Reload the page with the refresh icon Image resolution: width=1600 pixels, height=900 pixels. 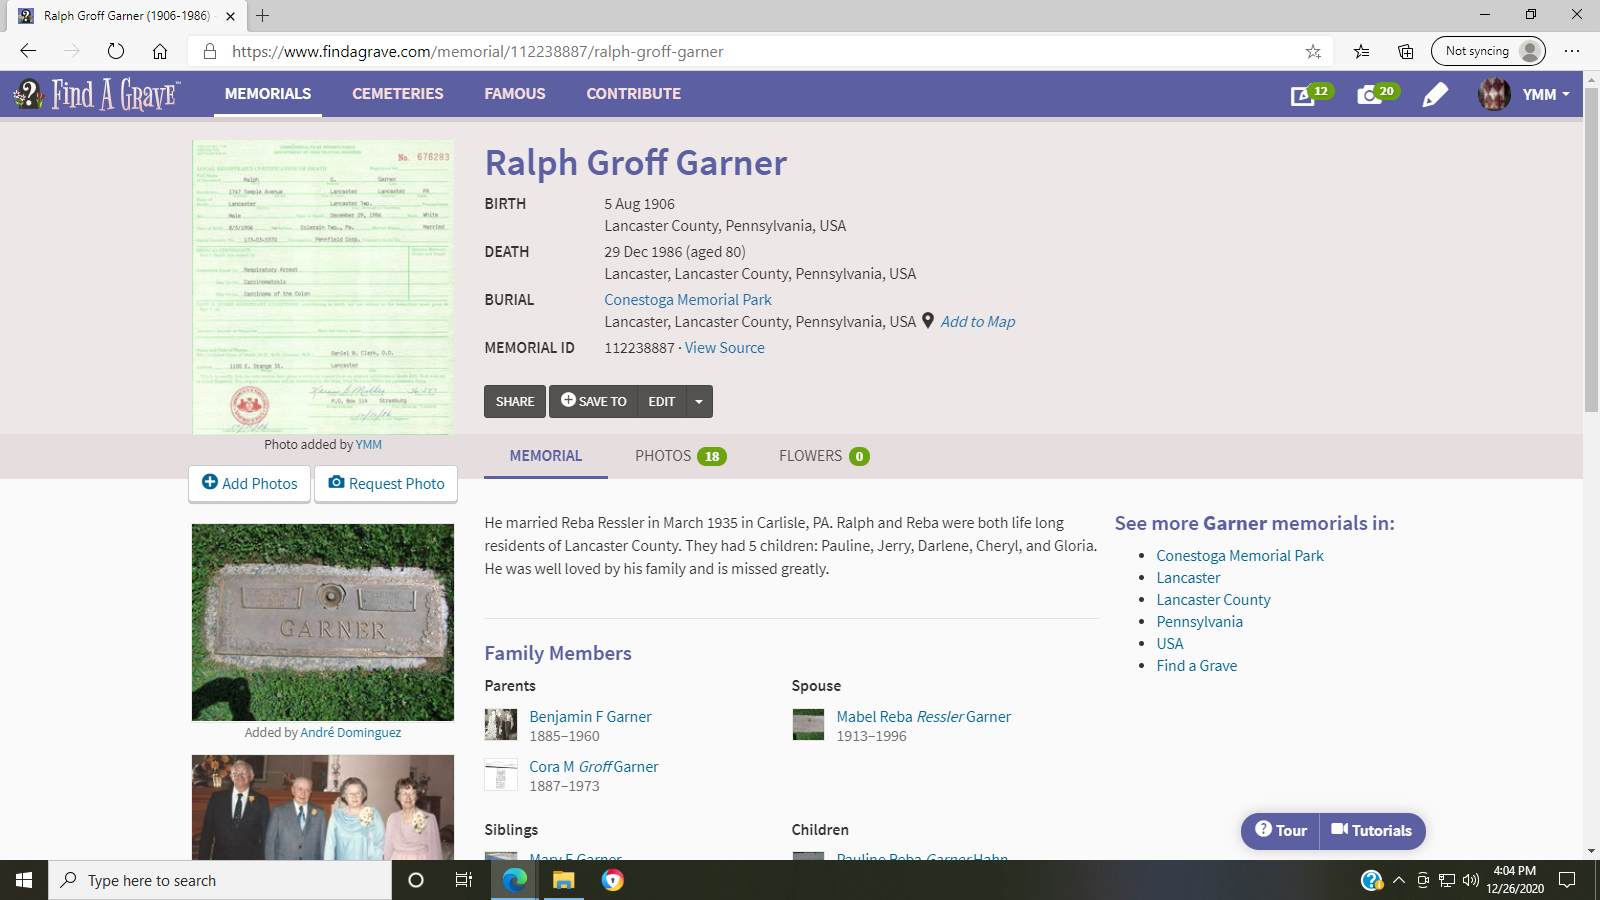[x=116, y=51]
